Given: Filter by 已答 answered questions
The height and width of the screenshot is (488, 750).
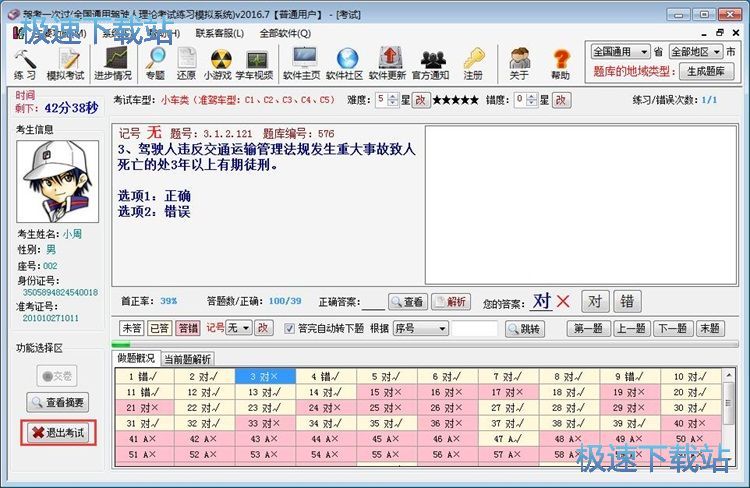Looking at the screenshot, I should 160,328.
